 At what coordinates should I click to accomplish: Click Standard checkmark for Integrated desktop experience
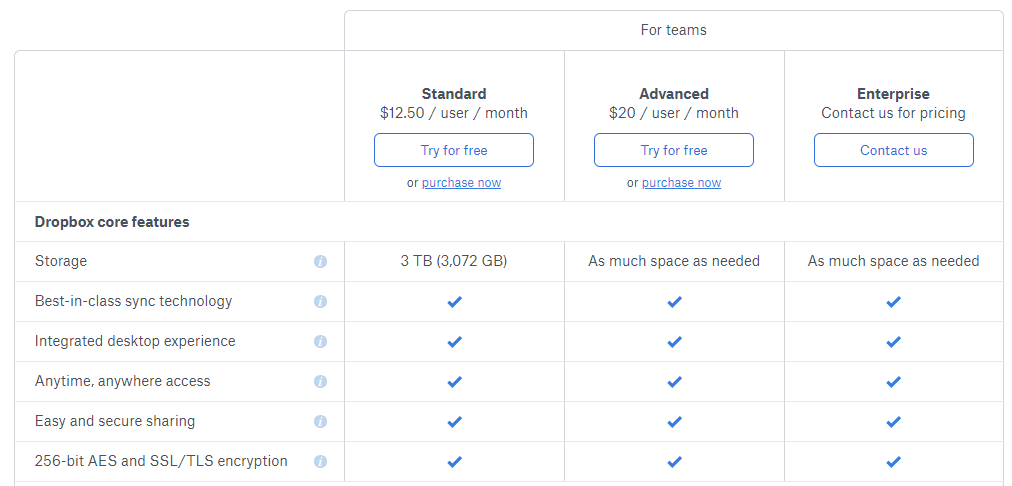point(454,341)
